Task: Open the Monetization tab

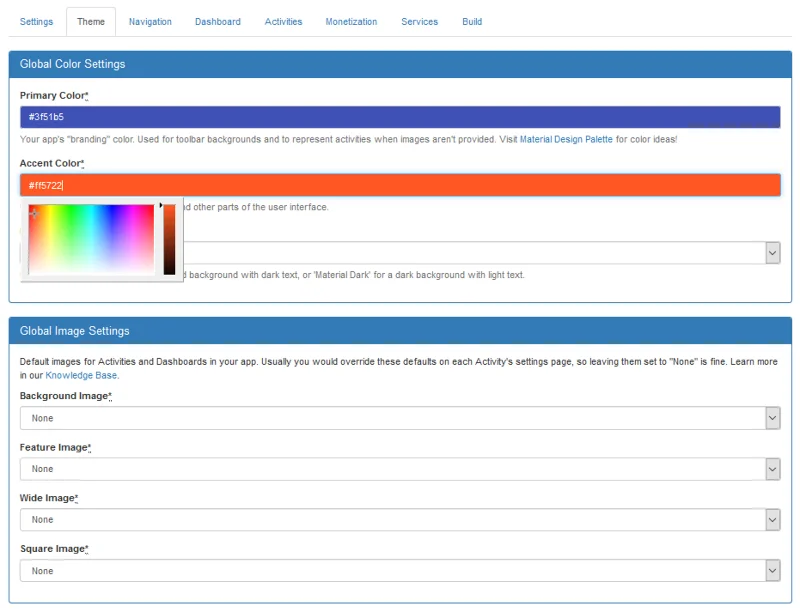Action: click(x=351, y=22)
